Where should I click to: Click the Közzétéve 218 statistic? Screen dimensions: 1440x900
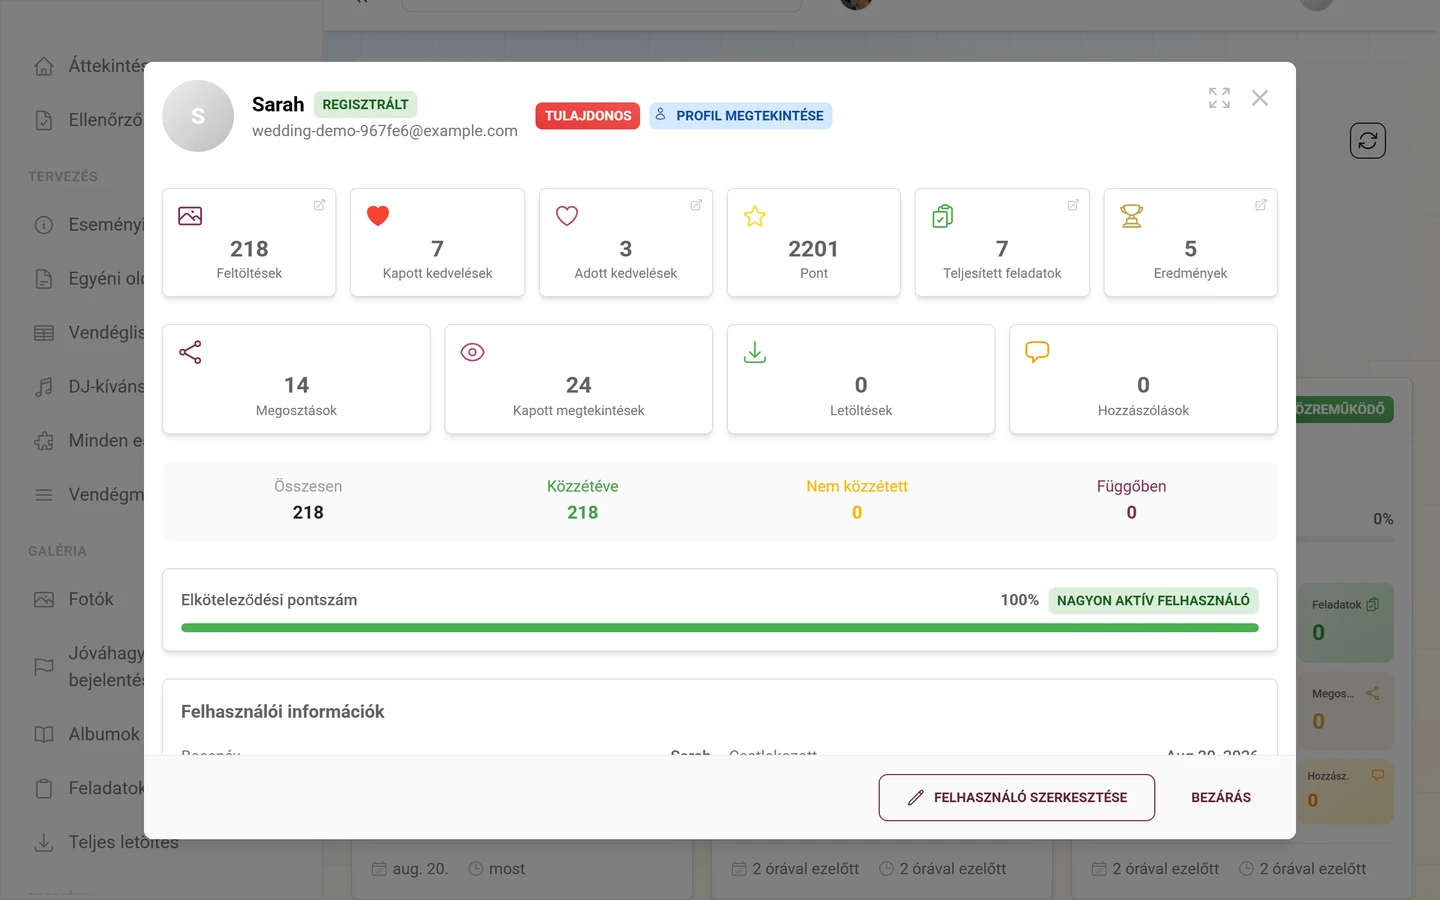tap(583, 499)
